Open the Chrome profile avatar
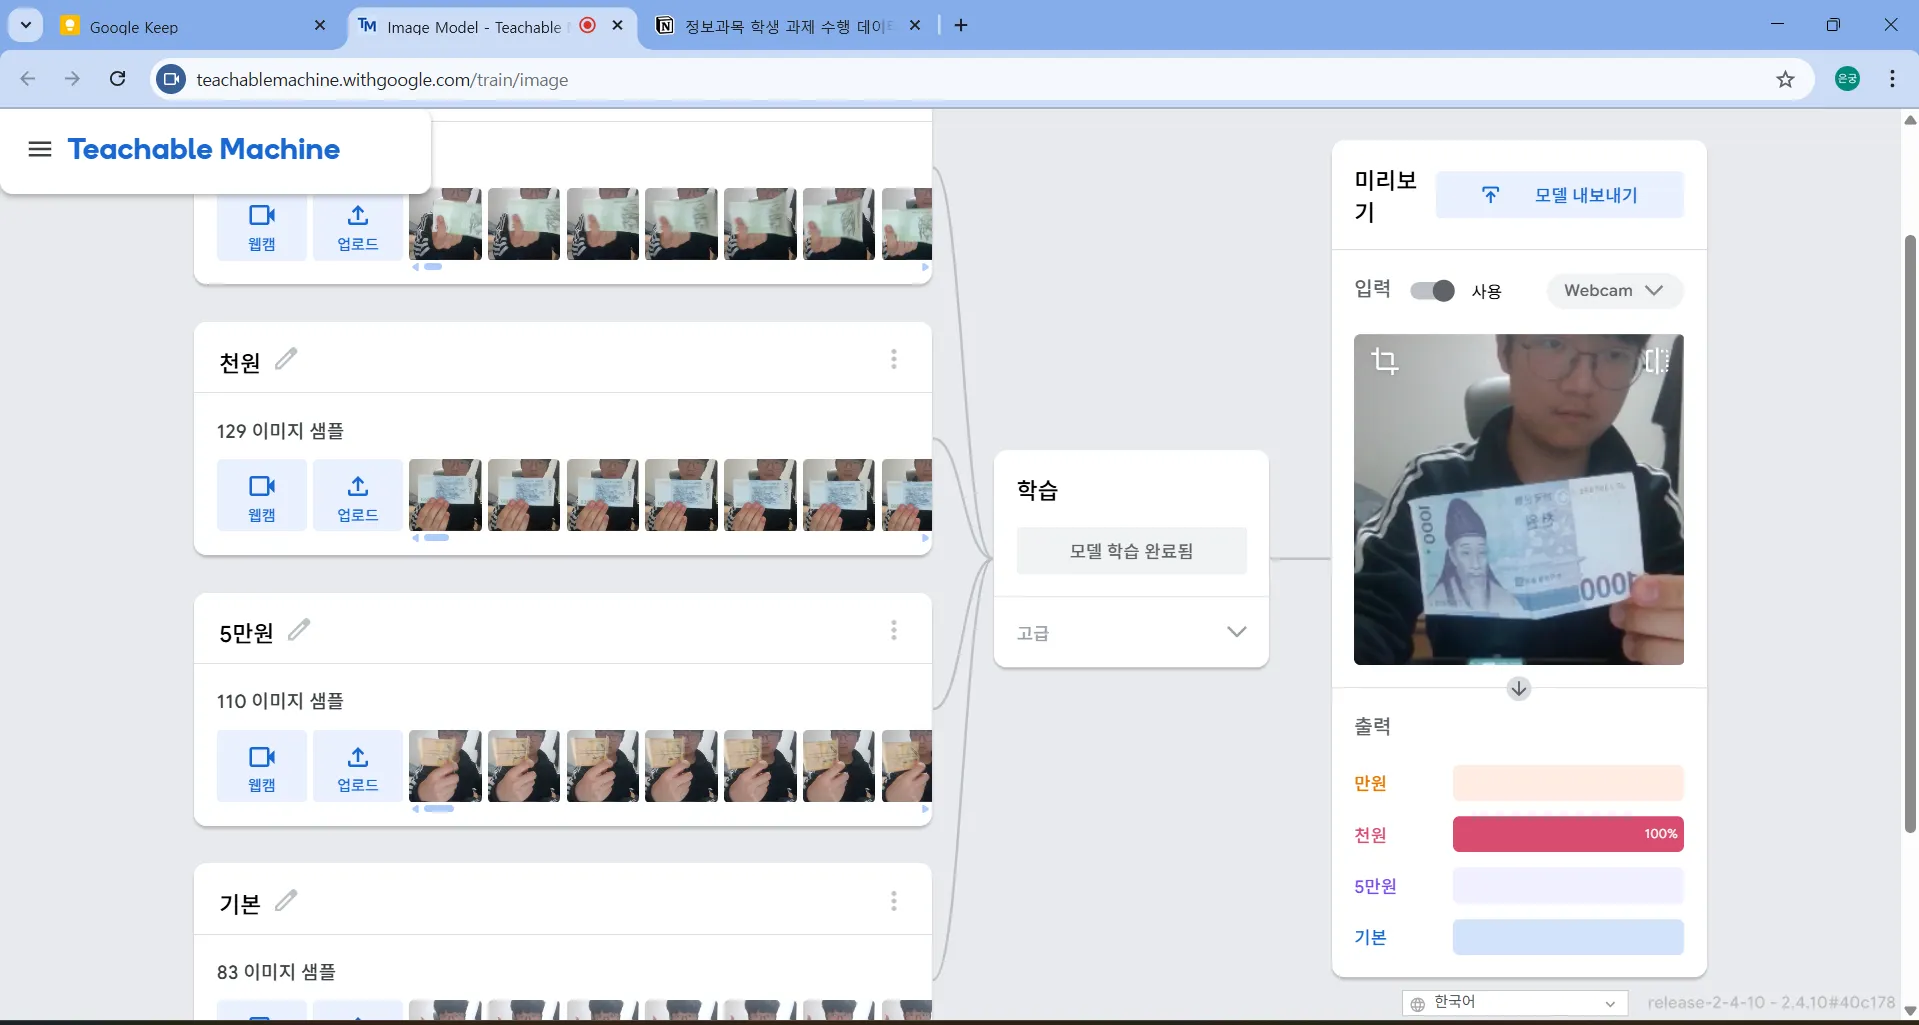Image resolution: width=1919 pixels, height=1025 pixels. coord(1847,79)
